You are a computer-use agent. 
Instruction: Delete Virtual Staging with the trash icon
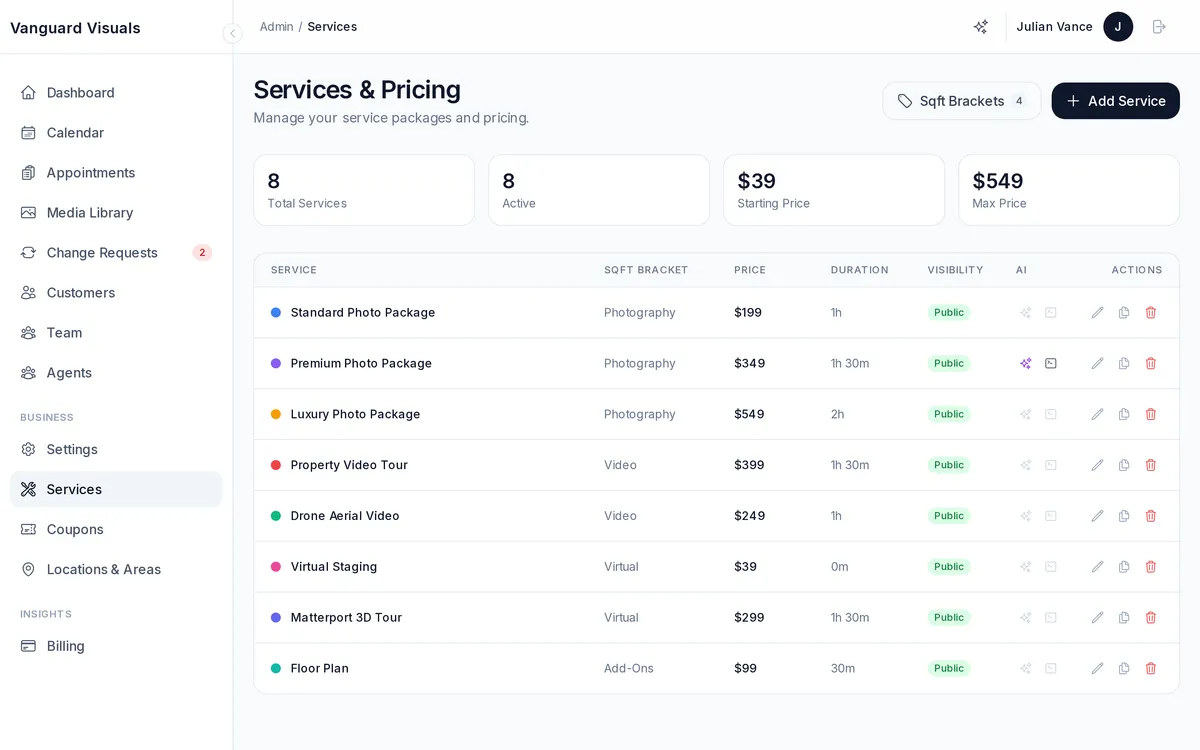click(x=1151, y=566)
